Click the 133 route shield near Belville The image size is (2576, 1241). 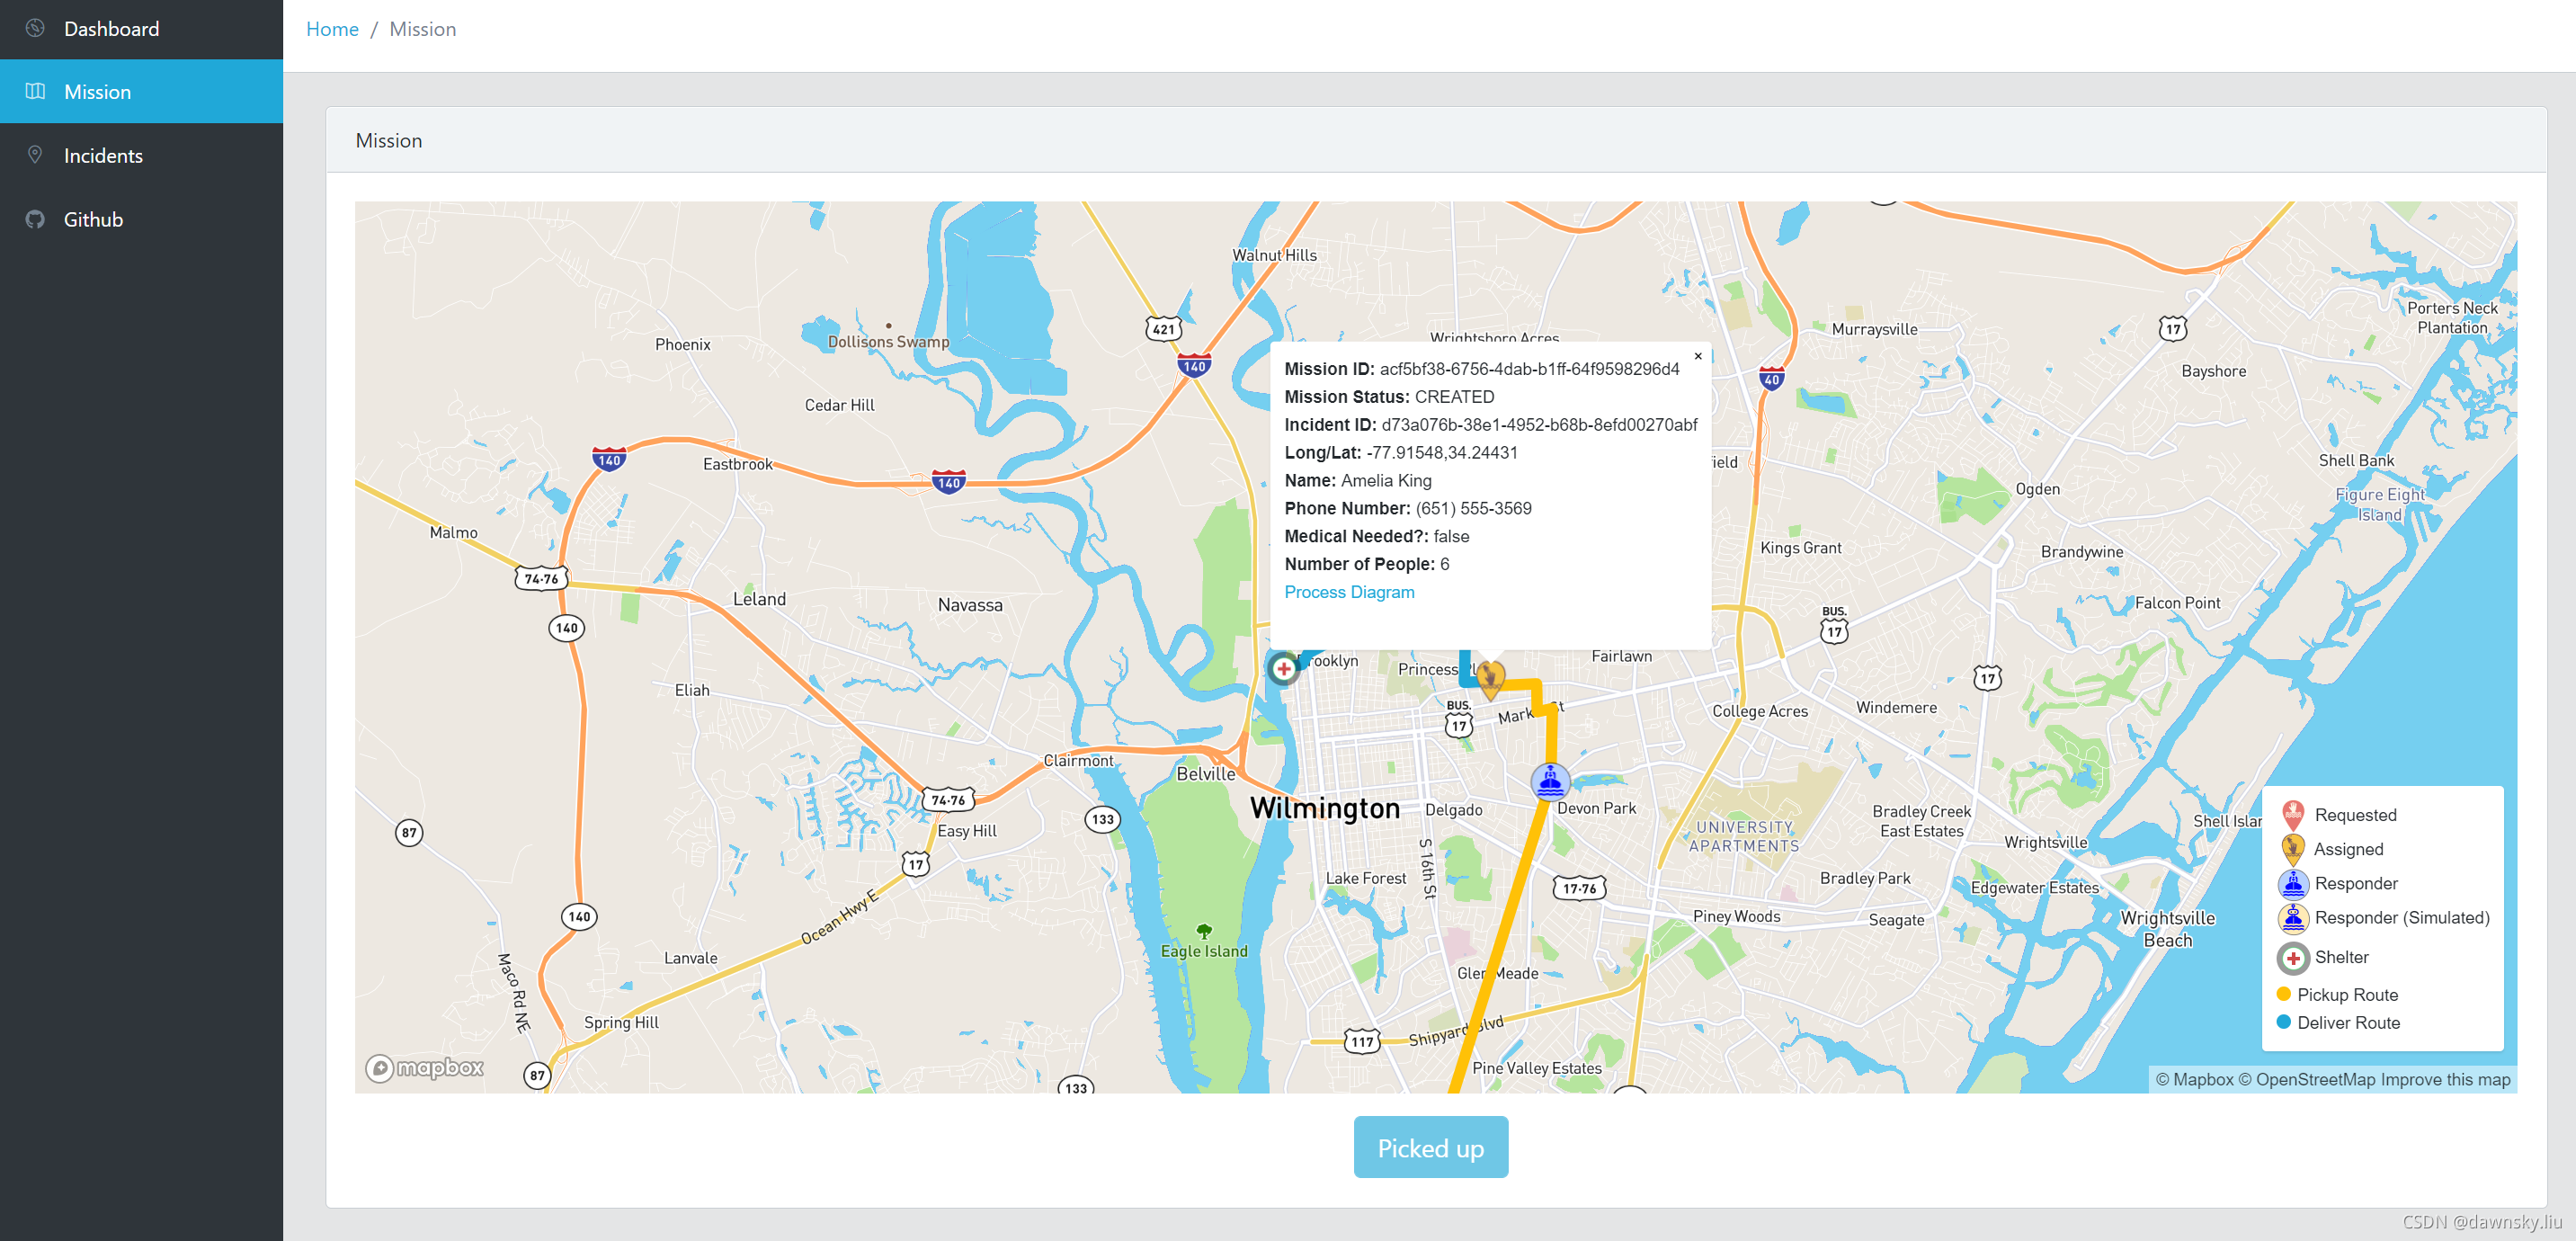pyautogui.click(x=1102, y=819)
